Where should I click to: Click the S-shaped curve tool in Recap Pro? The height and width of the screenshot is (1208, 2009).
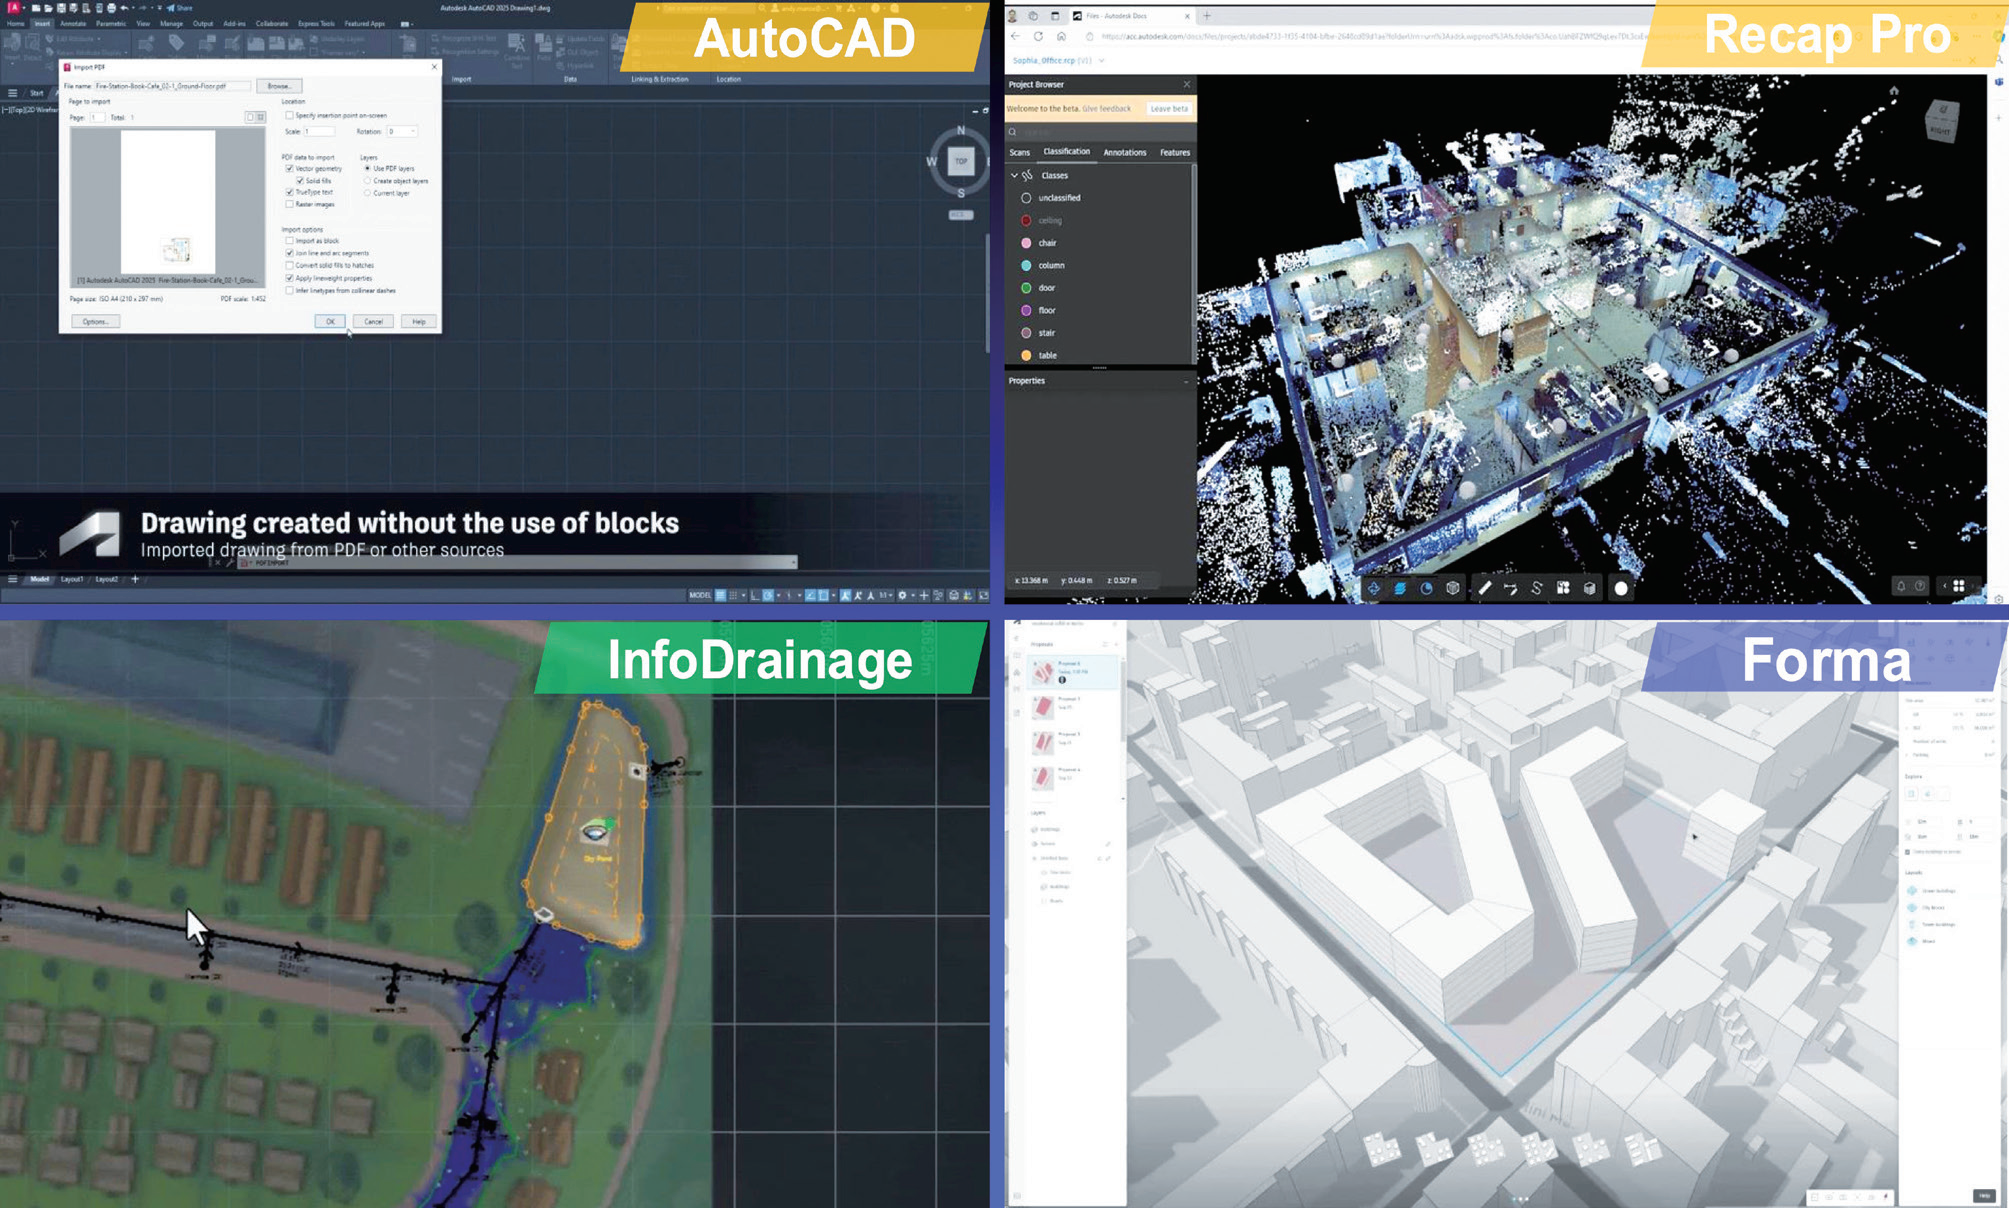[x=1537, y=588]
